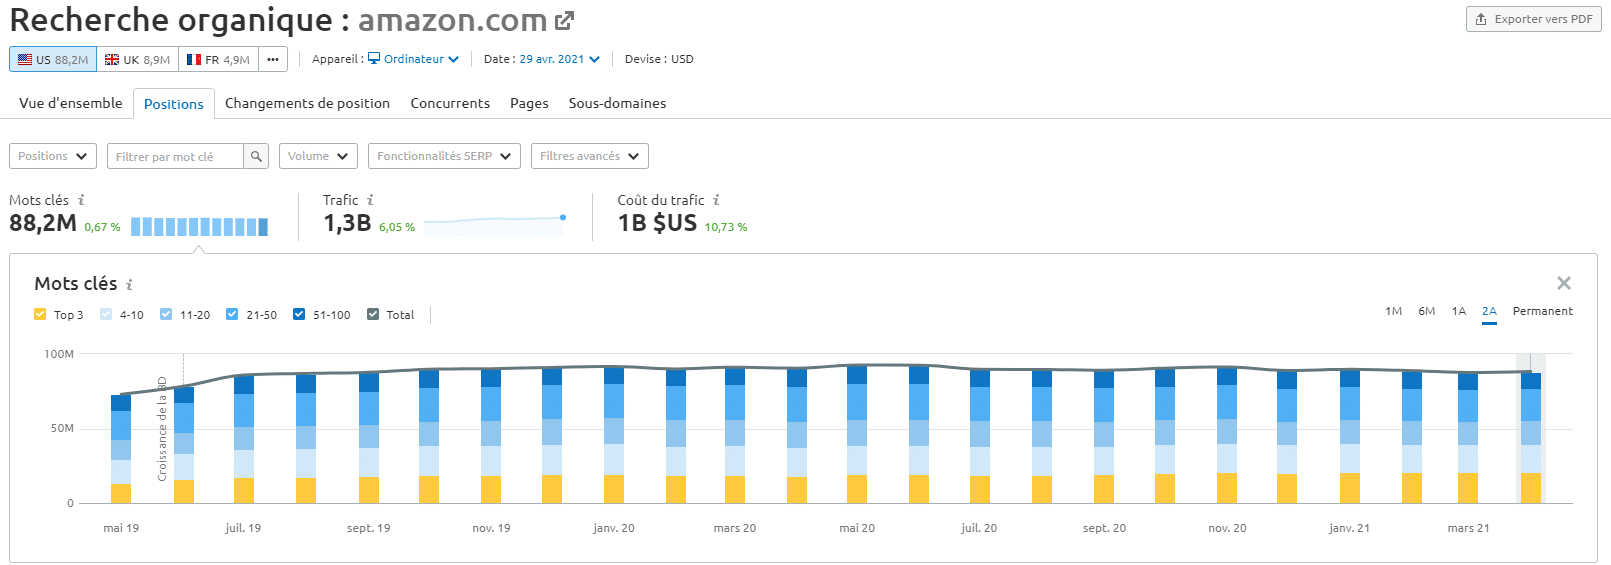The image size is (1611, 565).
Task: Click info icon next to Mots clés metric
Action: tap(81, 200)
